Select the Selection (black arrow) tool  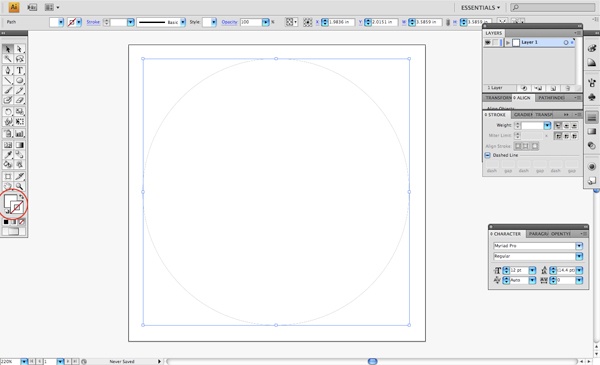coord(8,49)
